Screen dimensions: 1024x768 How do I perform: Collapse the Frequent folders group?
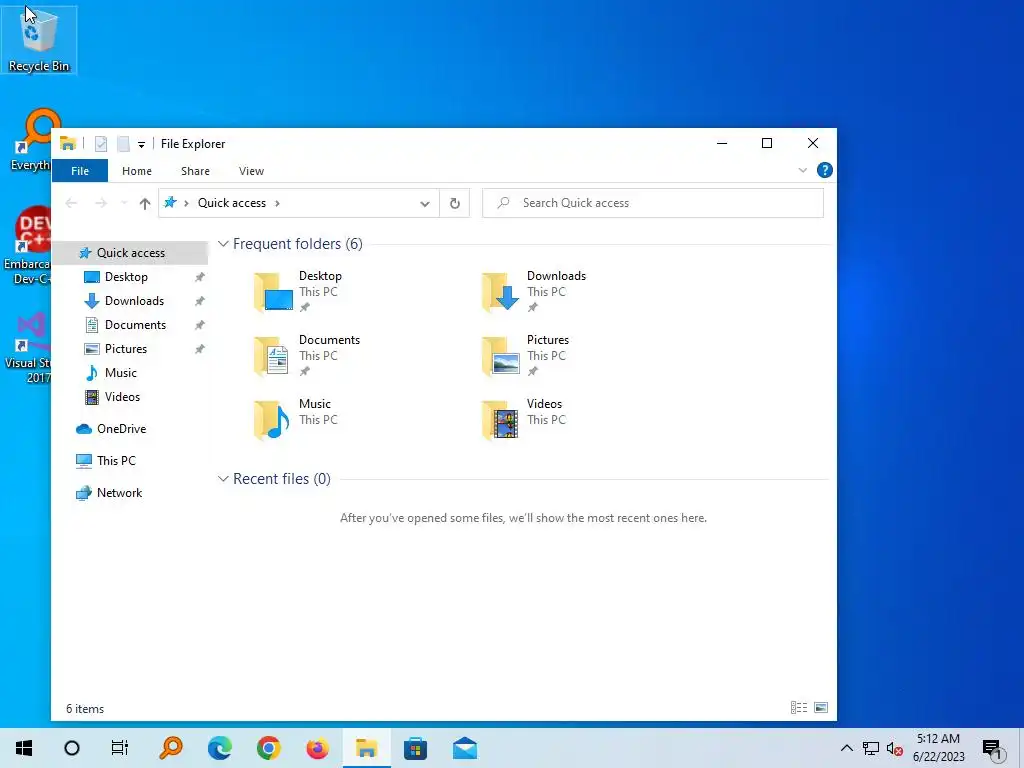coord(223,244)
